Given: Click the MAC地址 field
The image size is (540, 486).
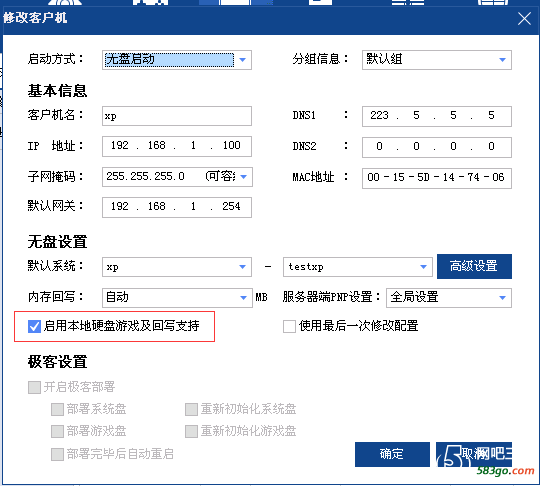Looking at the screenshot, I should 437,178.
